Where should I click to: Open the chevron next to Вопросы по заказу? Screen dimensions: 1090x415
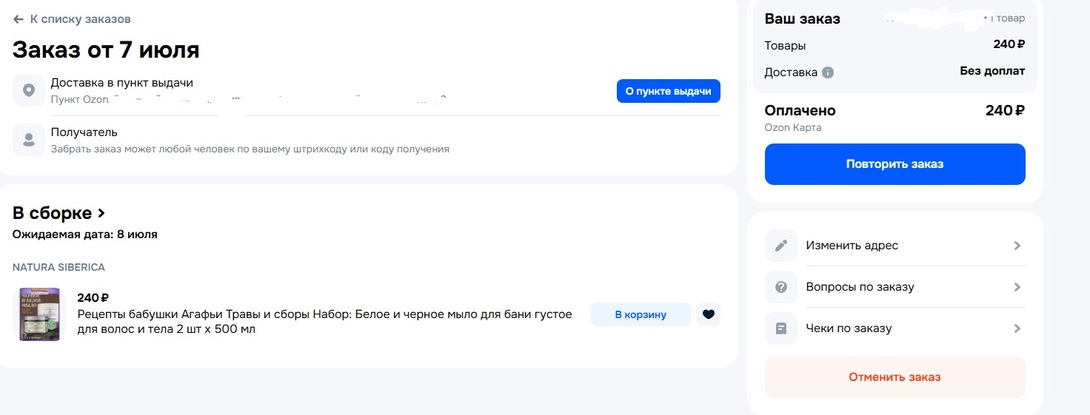click(x=1017, y=287)
